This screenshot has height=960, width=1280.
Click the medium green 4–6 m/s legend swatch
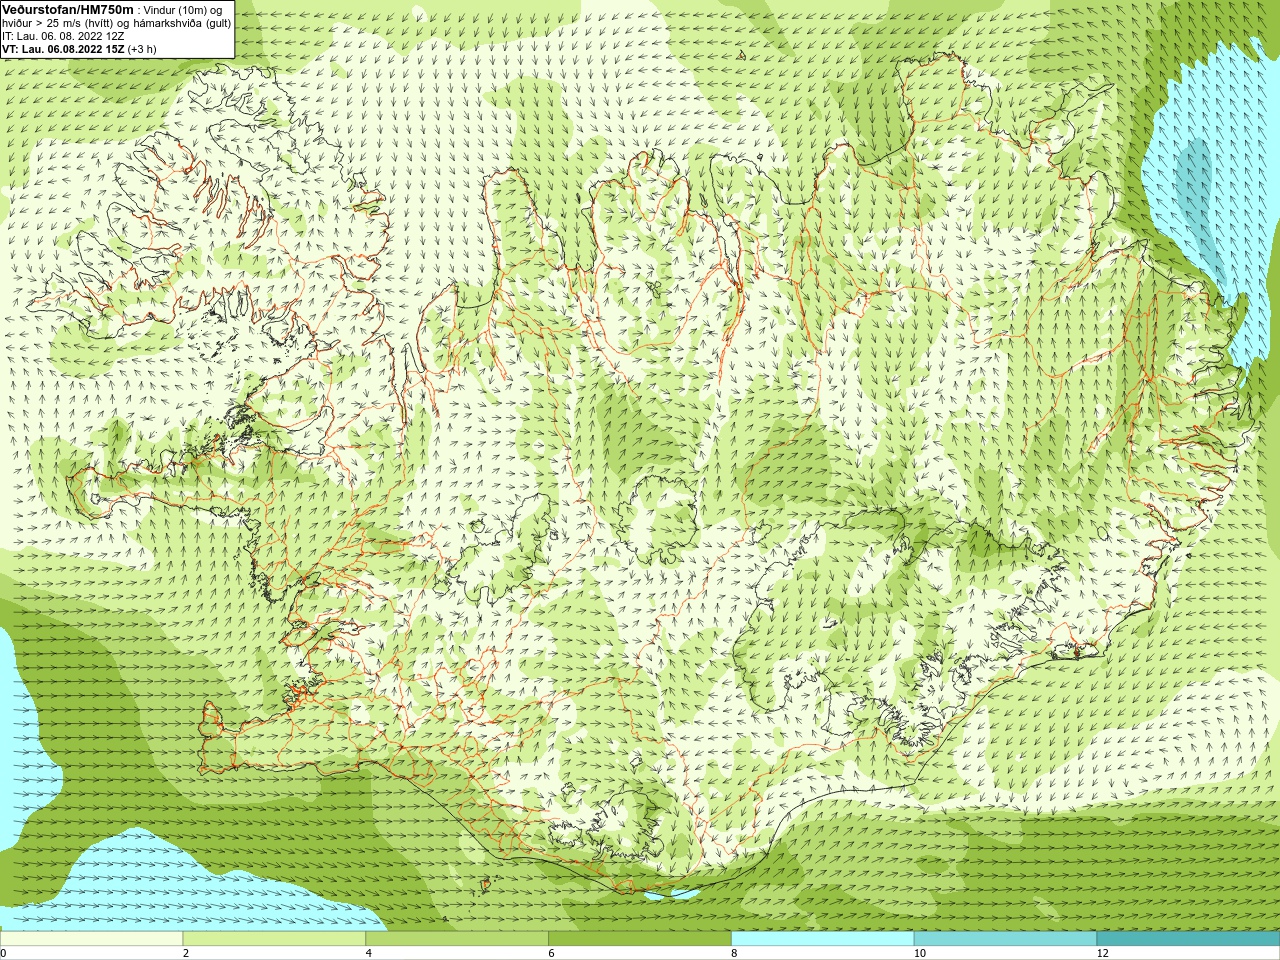pyautogui.click(x=457, y=939)
